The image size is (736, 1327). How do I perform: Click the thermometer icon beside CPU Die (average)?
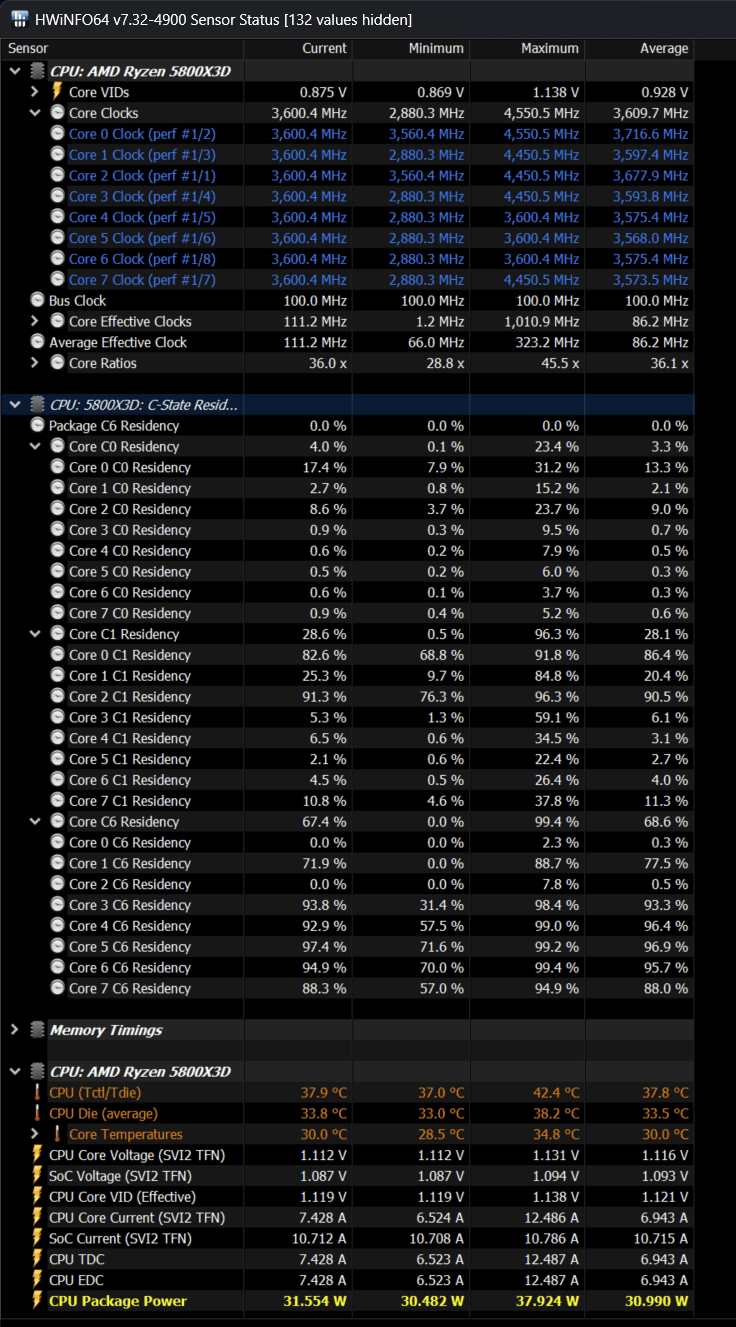[37, 1113]
